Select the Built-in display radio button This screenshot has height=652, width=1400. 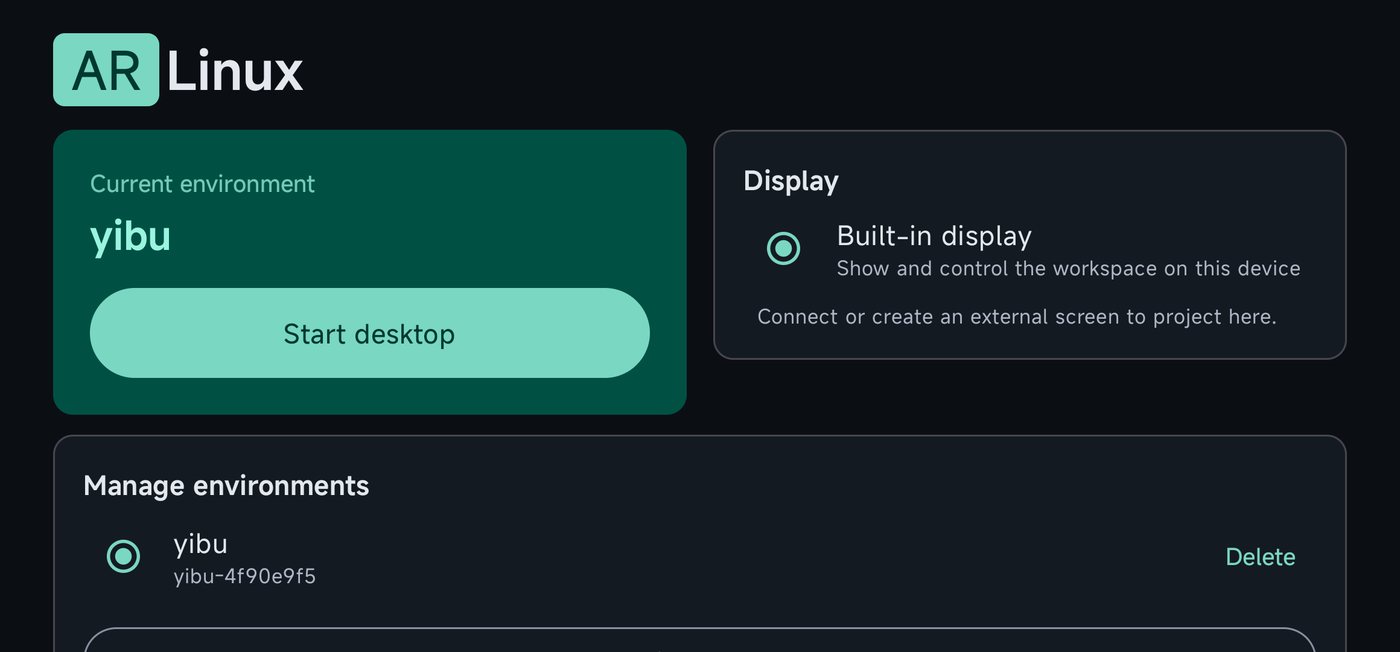coord(783,248)
